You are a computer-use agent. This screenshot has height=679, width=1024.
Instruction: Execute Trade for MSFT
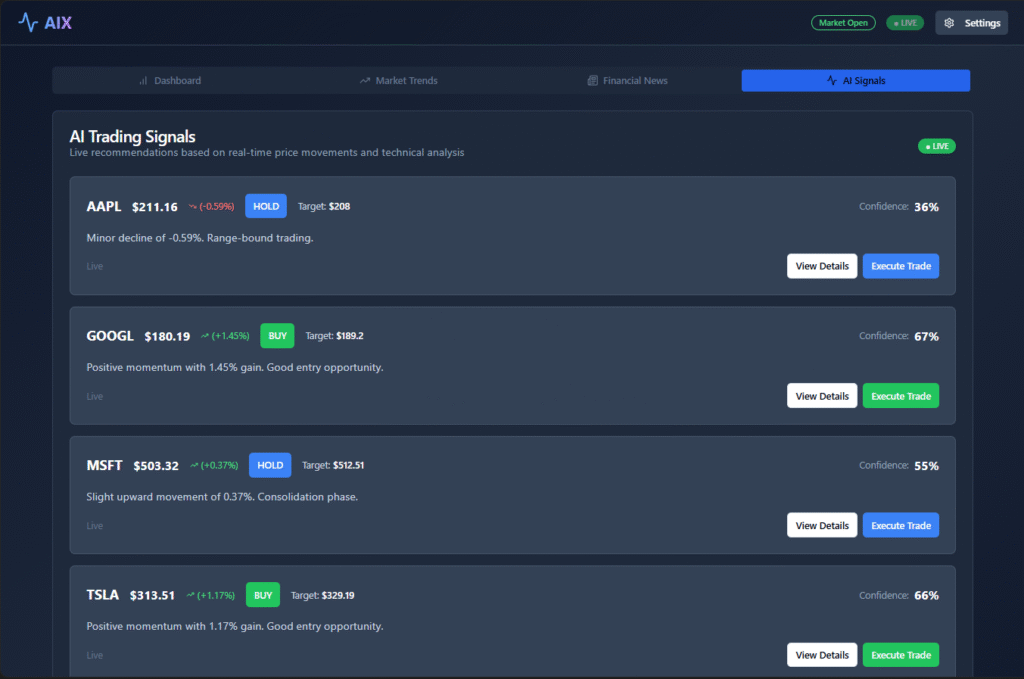point(901,525)
